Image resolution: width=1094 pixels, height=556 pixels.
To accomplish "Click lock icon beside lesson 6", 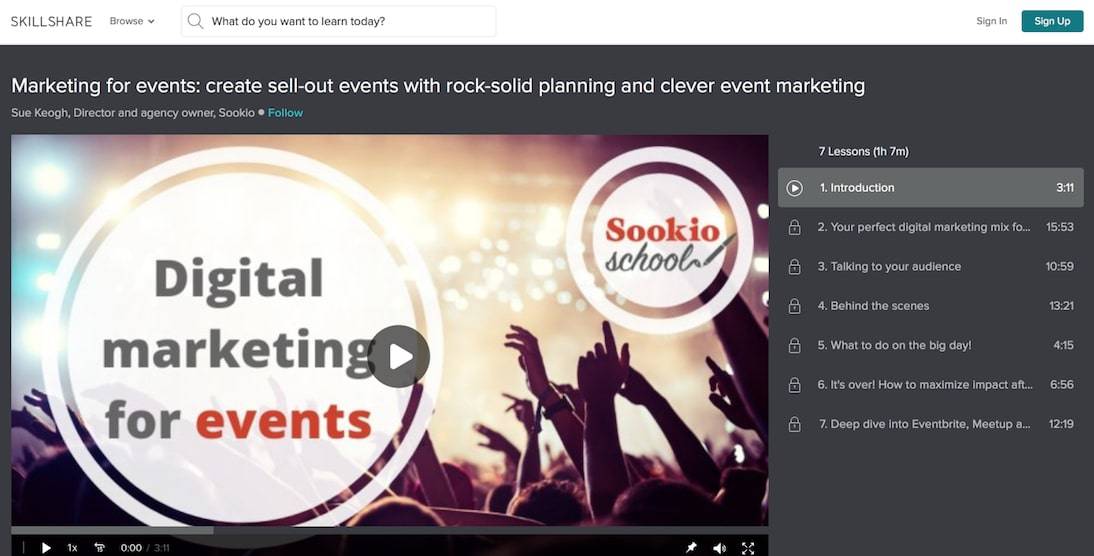I will pyautogui.click(x=794, y=385).
